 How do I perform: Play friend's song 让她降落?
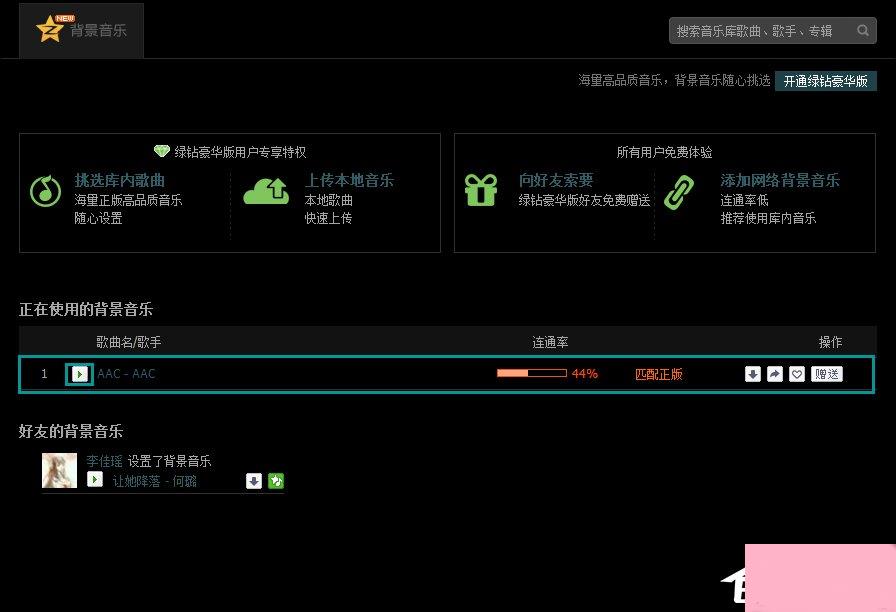(95, 479)
